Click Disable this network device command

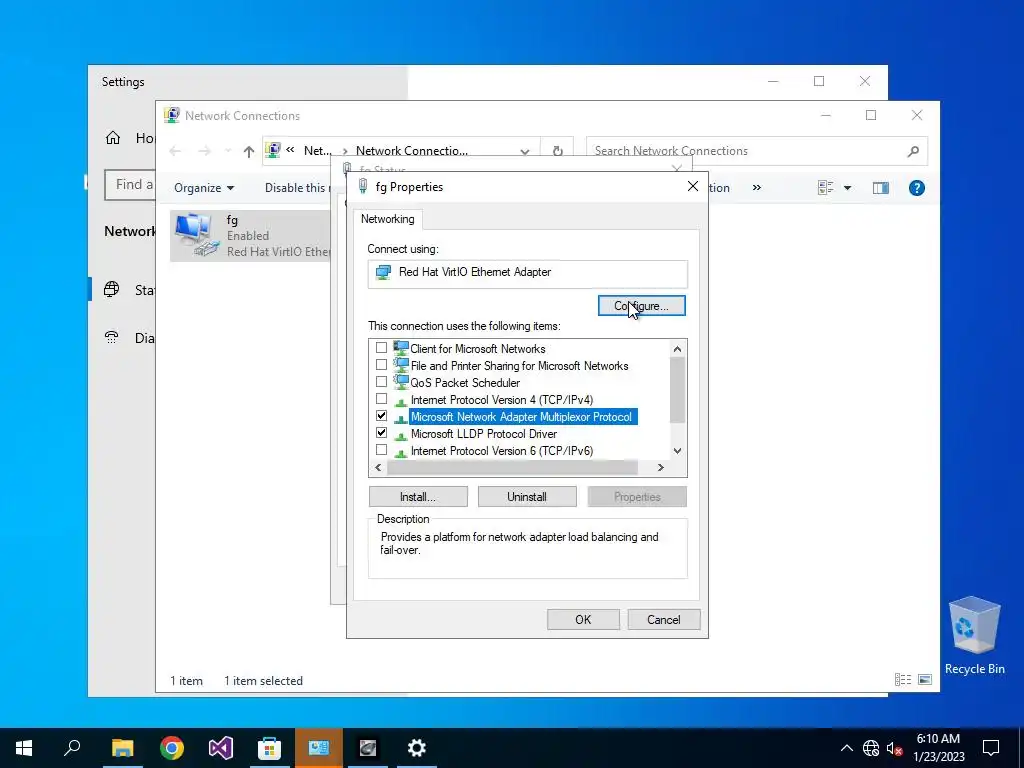[x=297, y=188]
